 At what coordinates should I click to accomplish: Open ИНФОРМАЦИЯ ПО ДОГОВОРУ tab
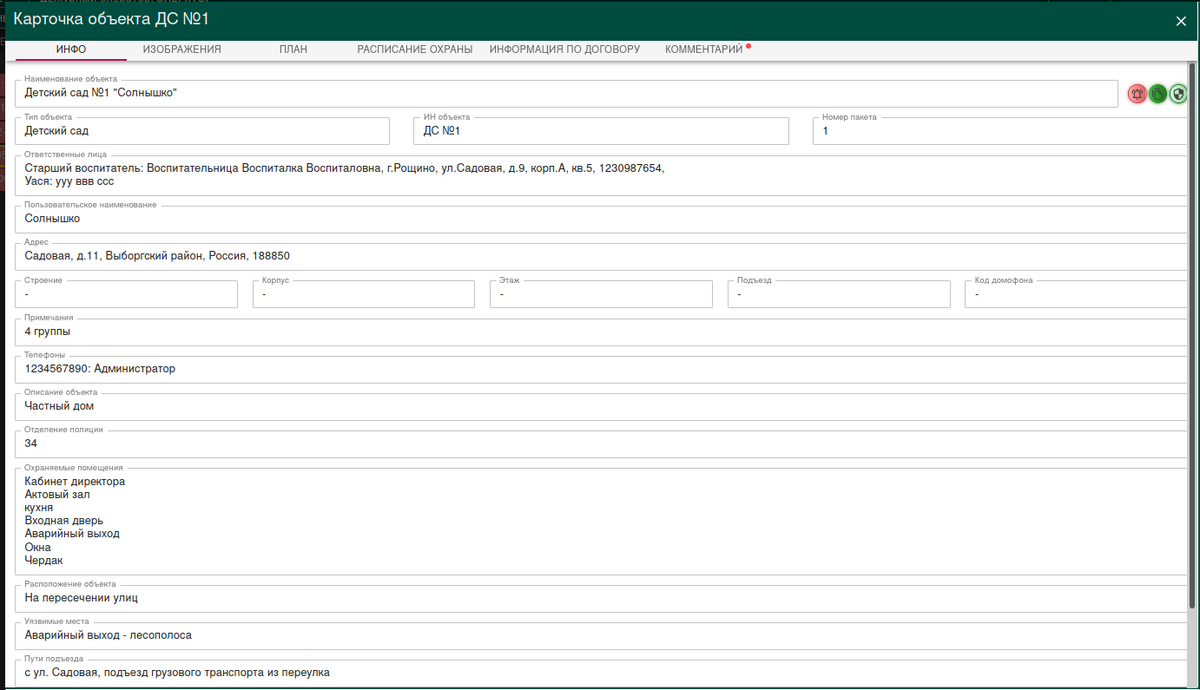564,49
